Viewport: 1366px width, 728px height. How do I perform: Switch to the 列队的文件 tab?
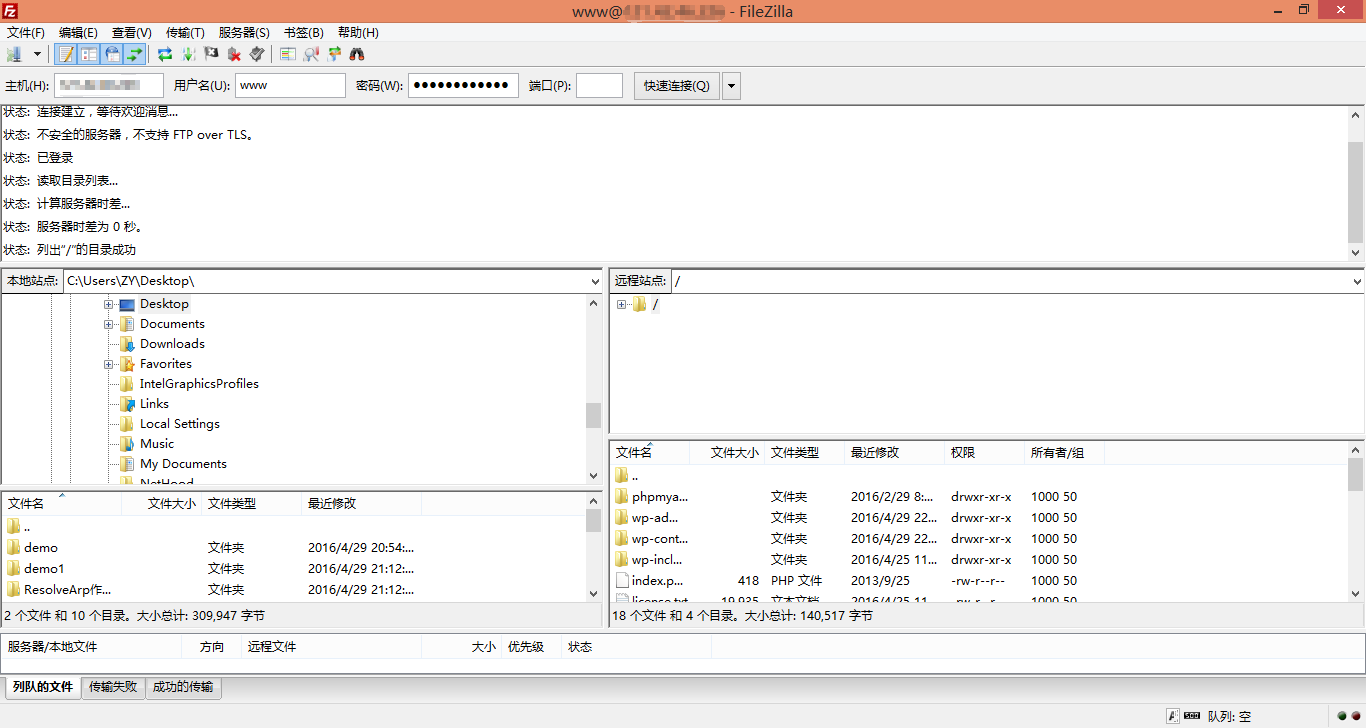[x=43, y=688]
